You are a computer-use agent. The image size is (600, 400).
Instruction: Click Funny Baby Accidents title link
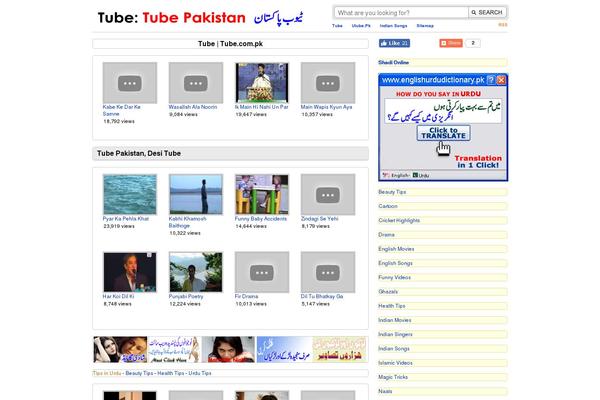pos(261,219)
